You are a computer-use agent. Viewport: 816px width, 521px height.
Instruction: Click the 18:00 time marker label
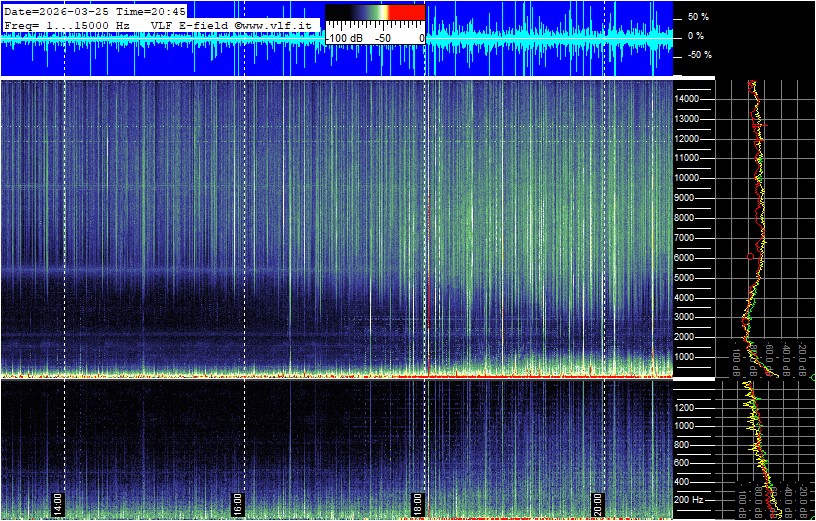tap(418, 503)
